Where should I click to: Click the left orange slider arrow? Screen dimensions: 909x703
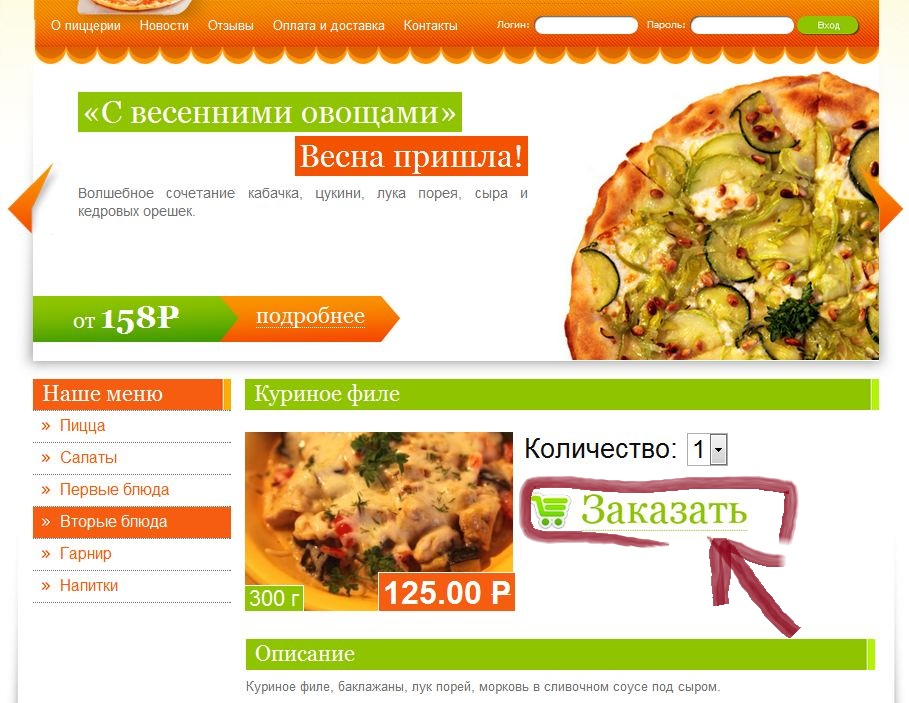(30, 199)
